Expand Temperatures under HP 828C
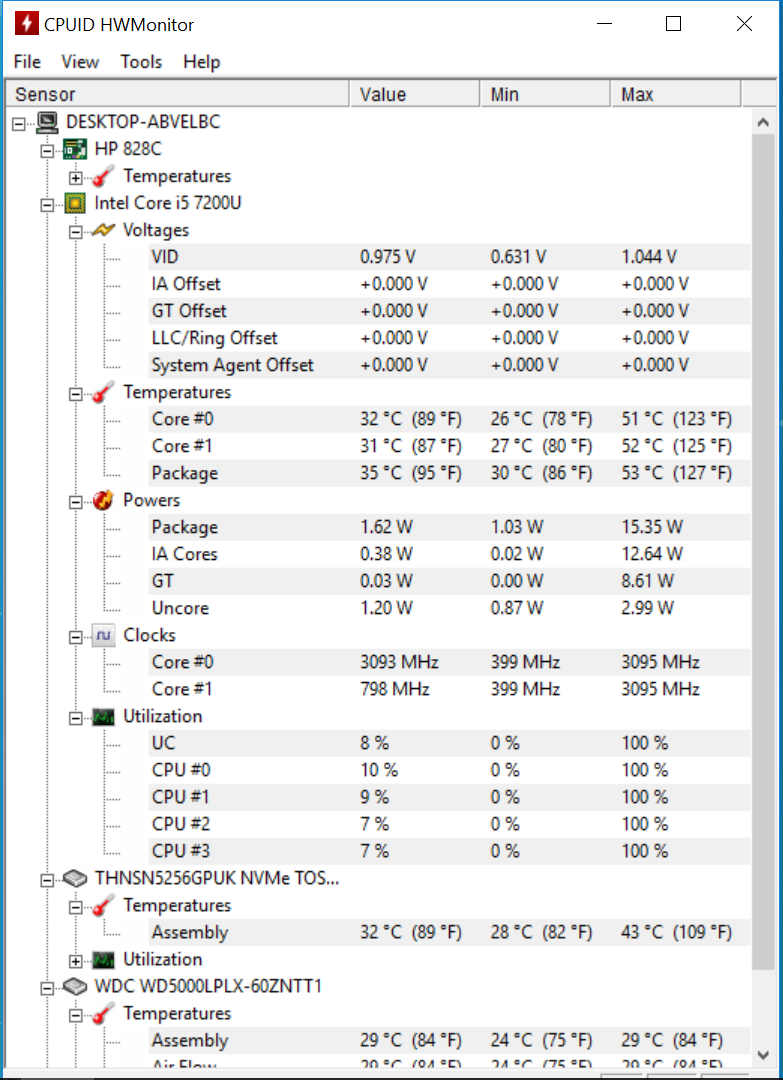Image resolution: width=783 pixels, height=1080 pixels. tap(76, 178)
